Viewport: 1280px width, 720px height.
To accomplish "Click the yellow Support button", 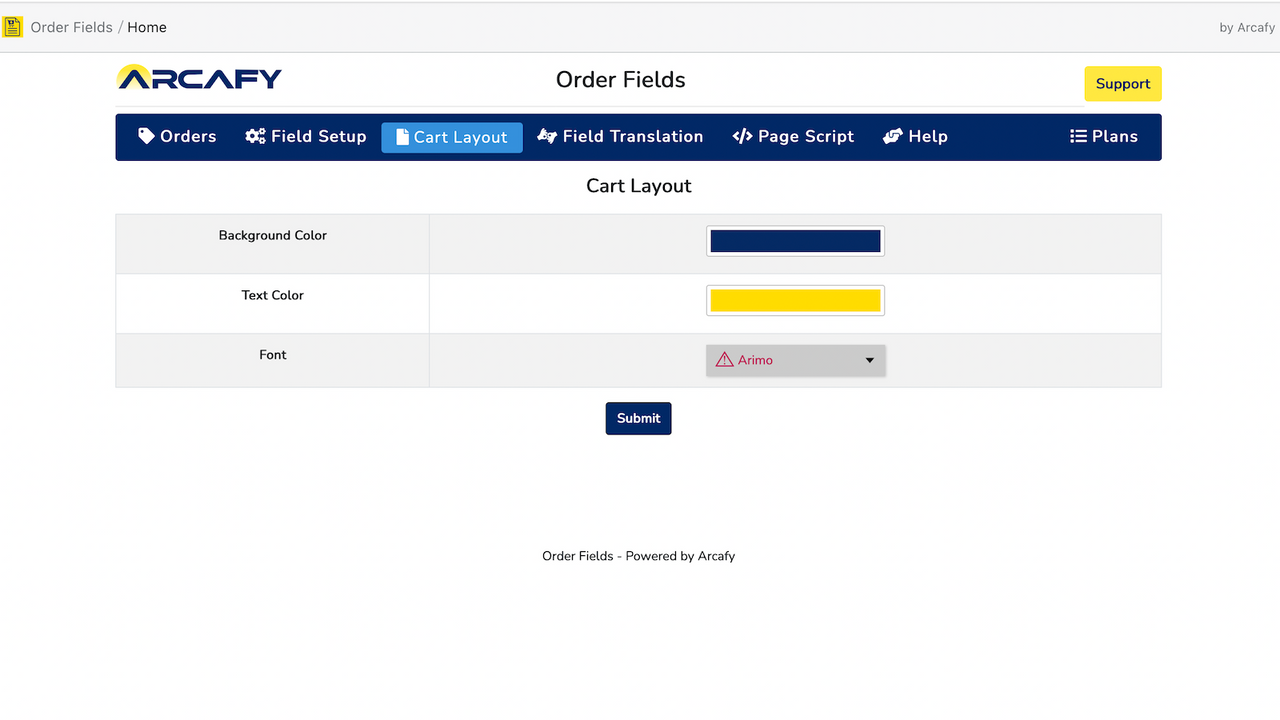I will click(x=1123, y=84).
